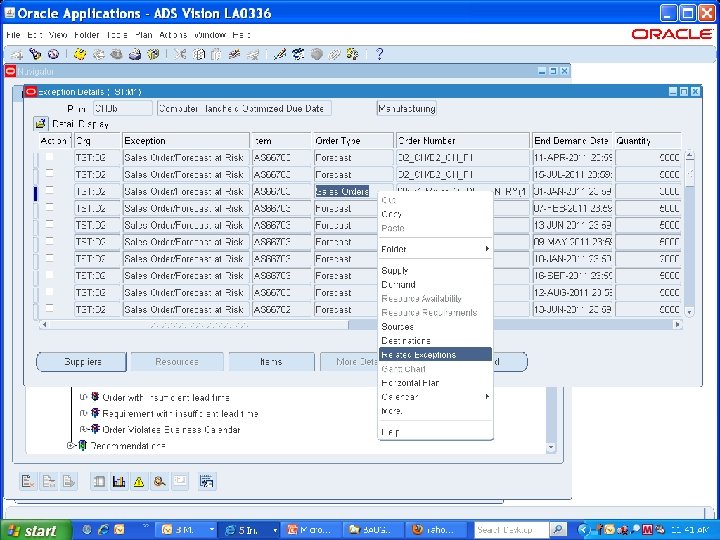The height and width of the screenshot is (540, 720).
Task: Tick Action checkbox for the 12-AUG-2011 row
Action: coord(50,292)
